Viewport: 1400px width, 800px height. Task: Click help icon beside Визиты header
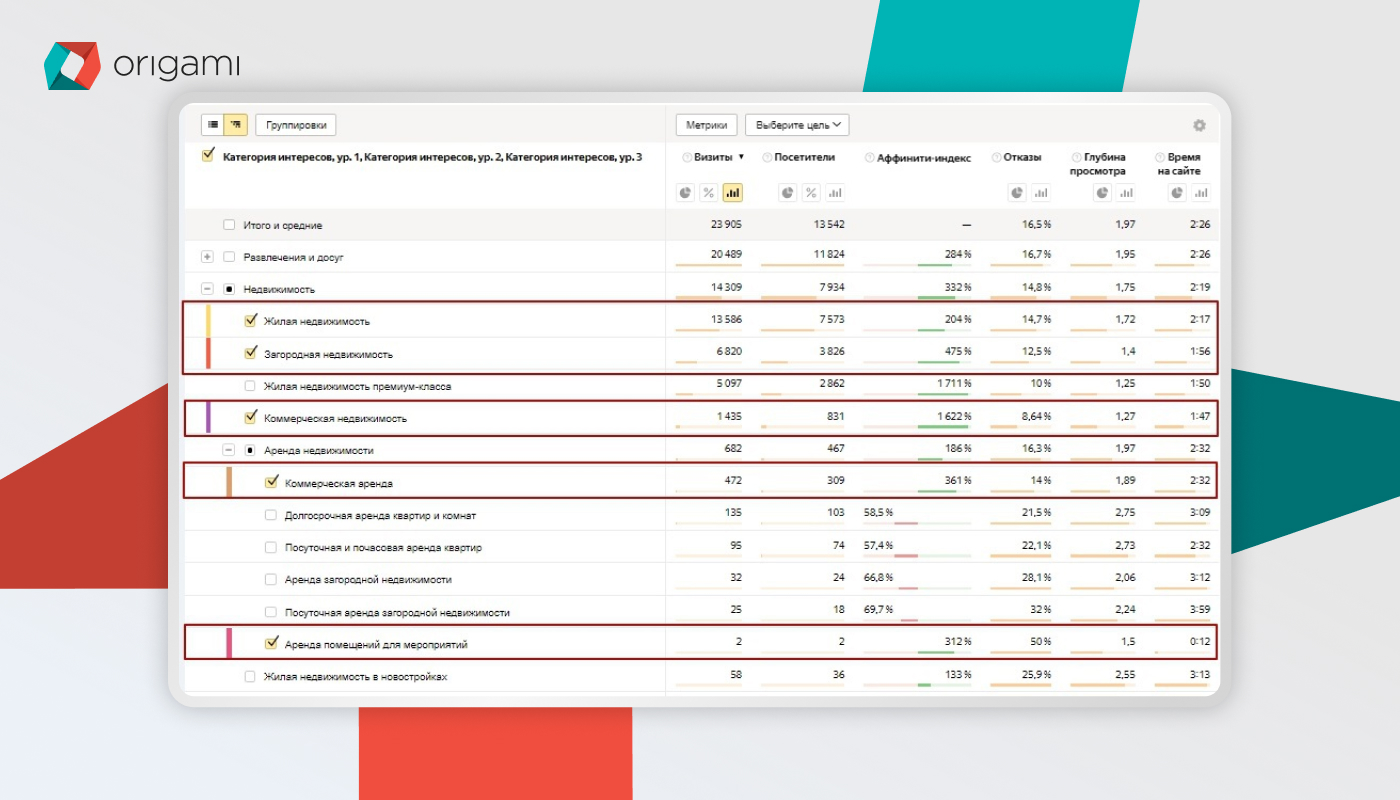coord(687,158)
